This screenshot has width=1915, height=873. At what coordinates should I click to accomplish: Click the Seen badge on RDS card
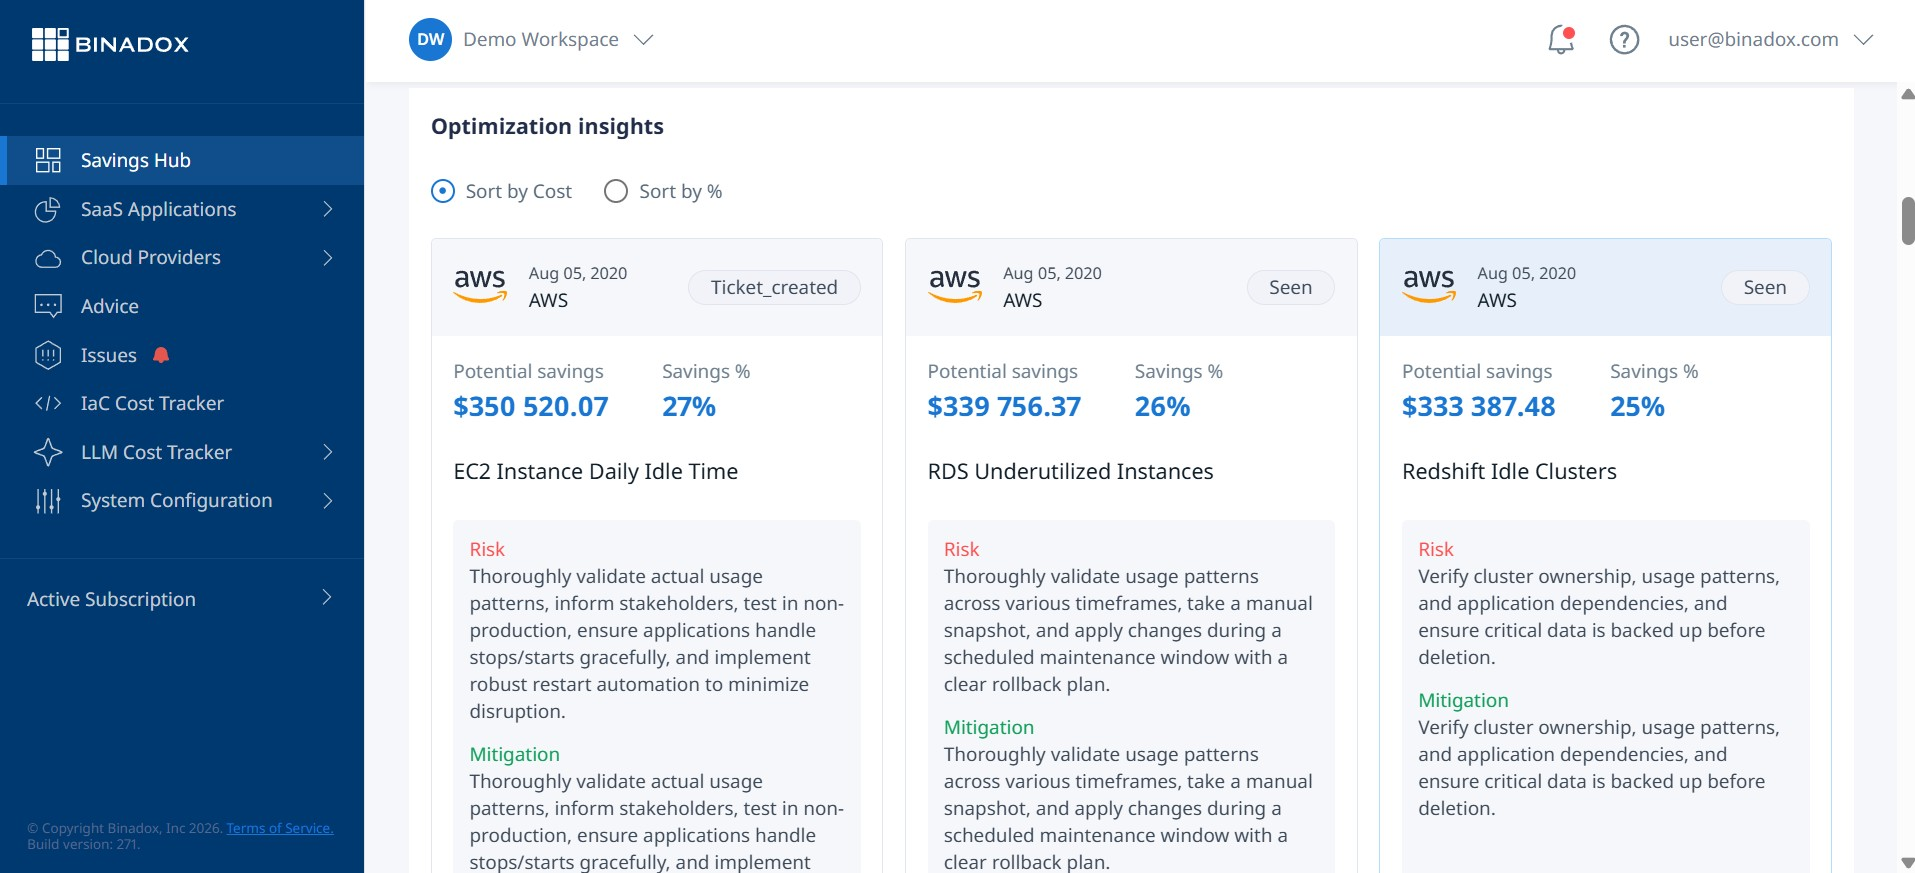1290,288
